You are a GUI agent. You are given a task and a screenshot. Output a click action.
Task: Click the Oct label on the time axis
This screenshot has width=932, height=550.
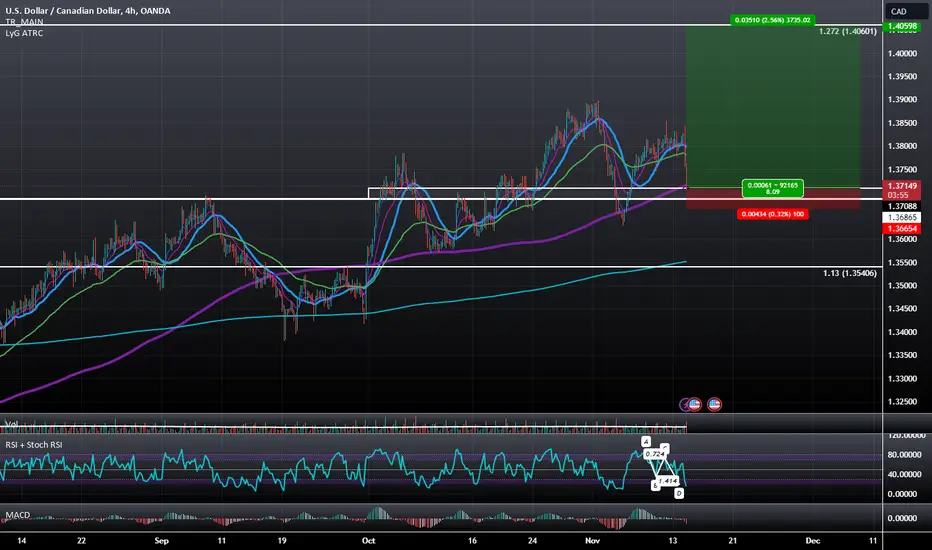[x=369, y=540]
